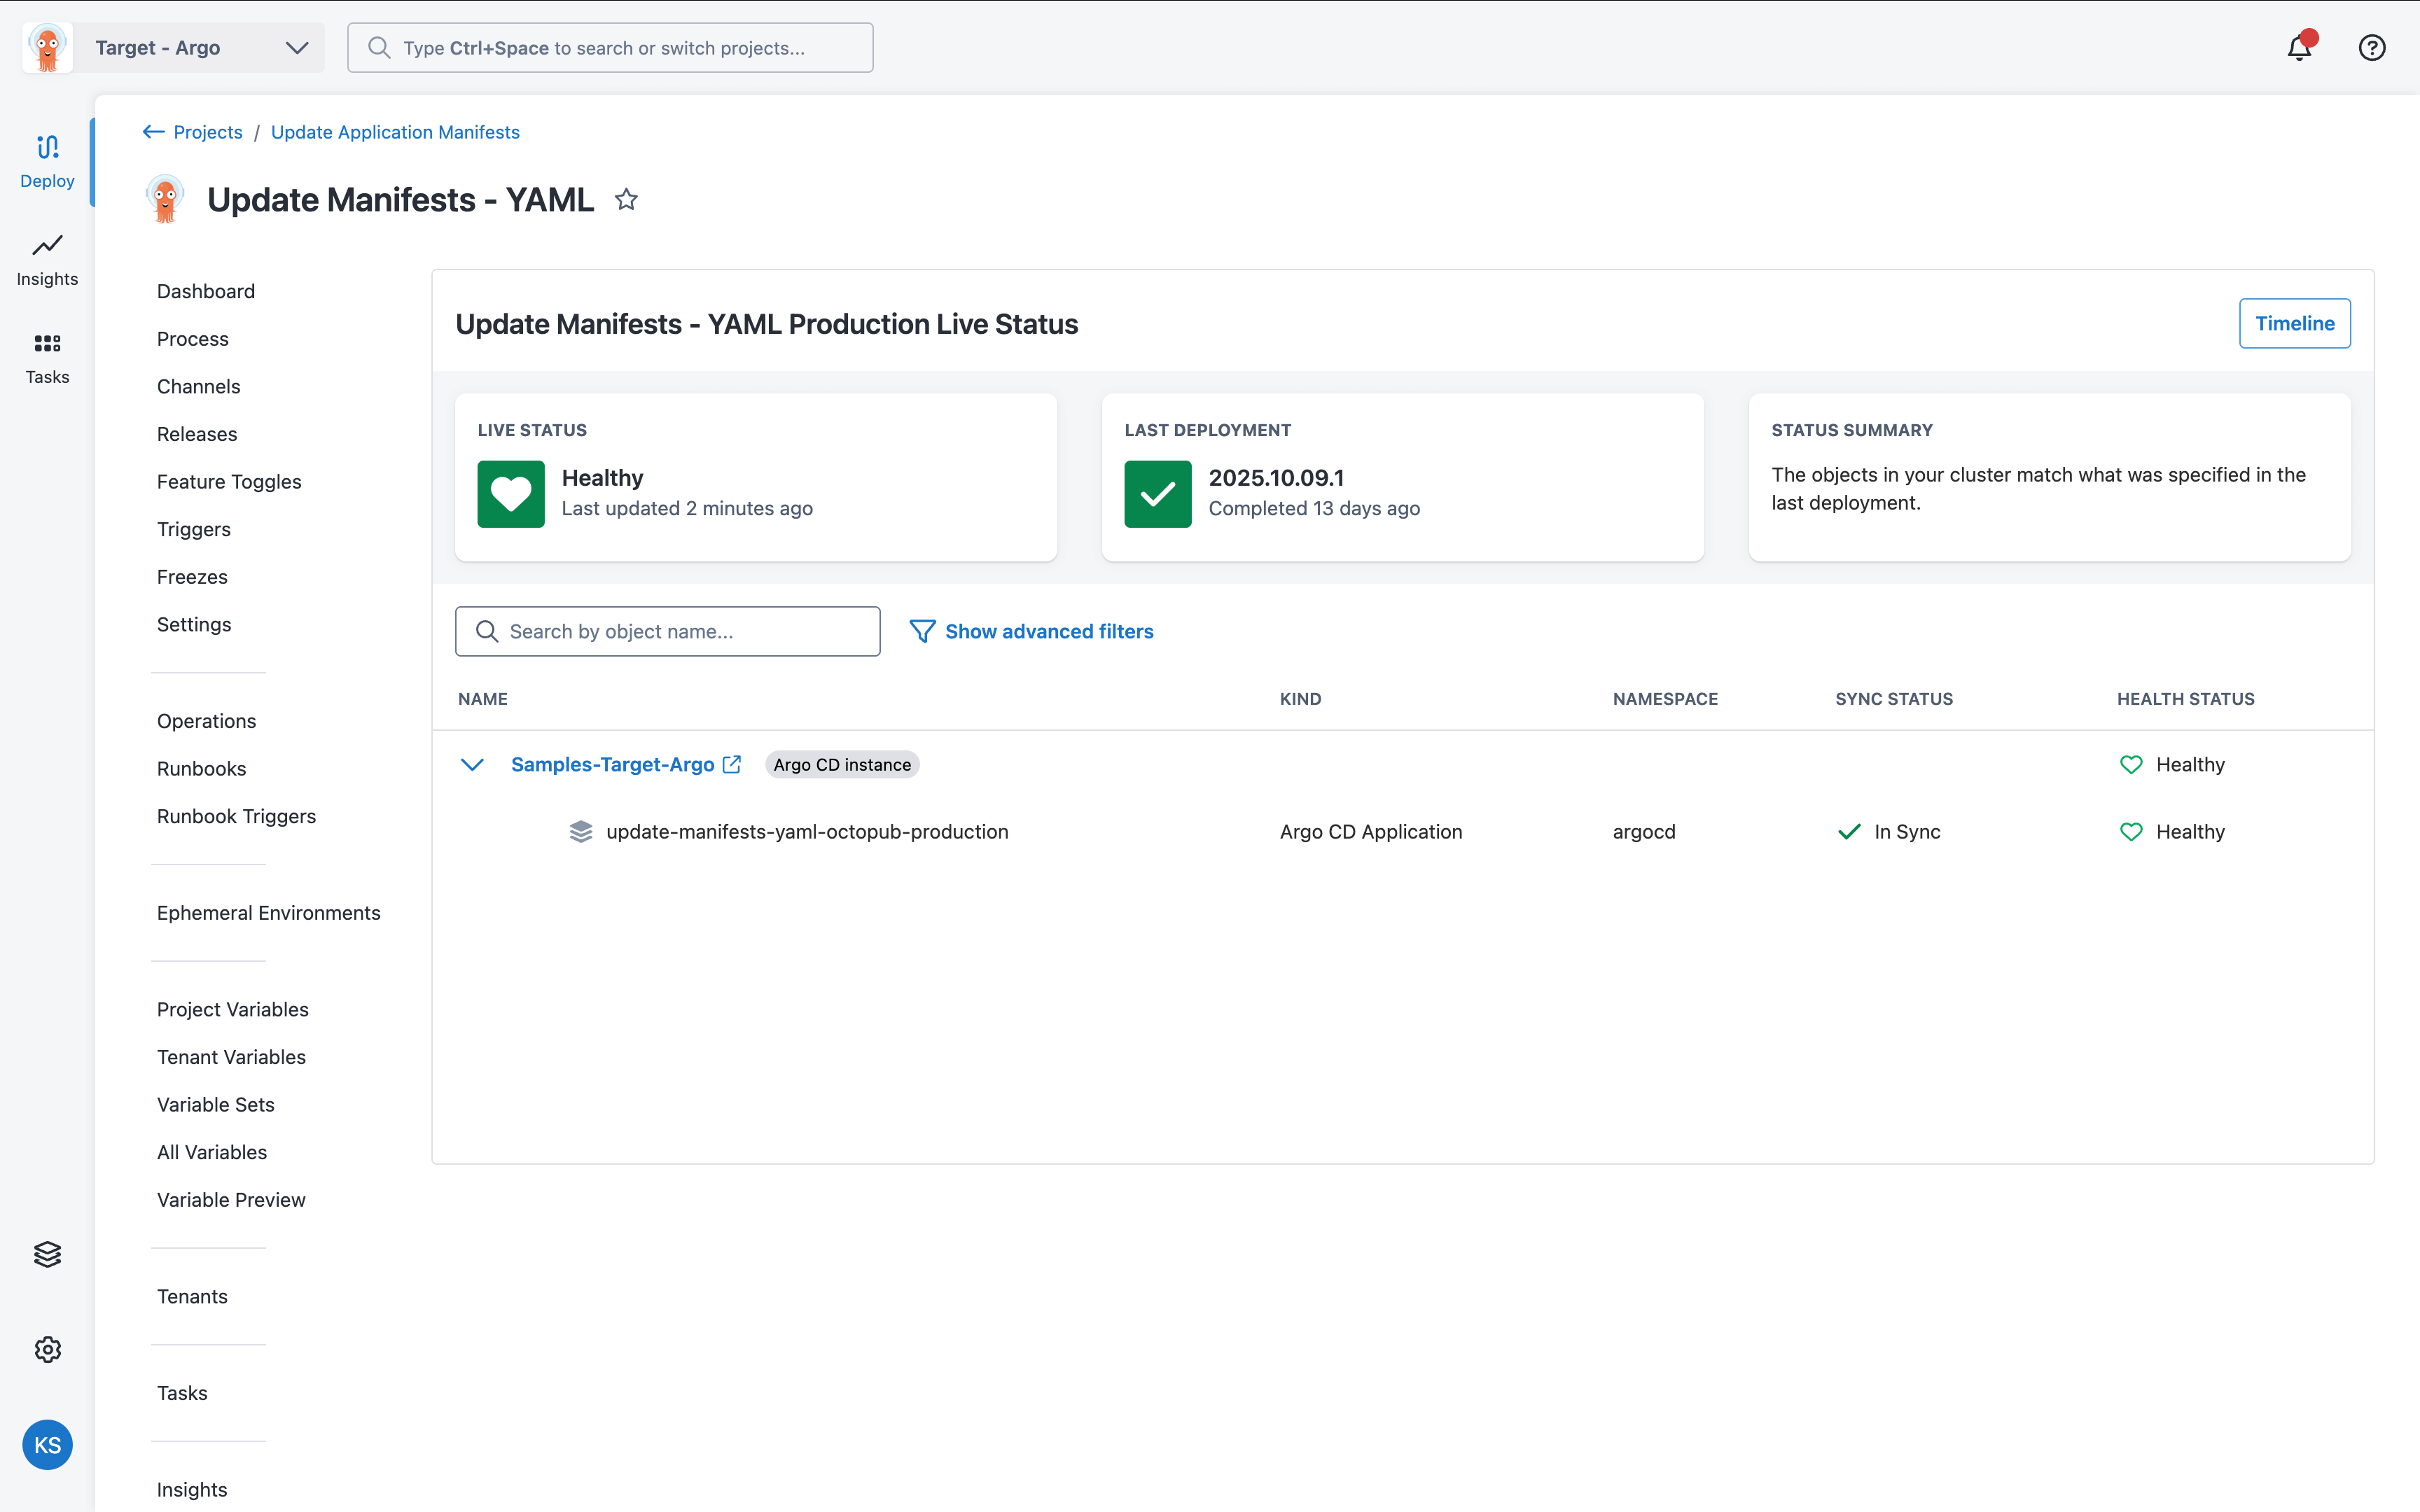Collapse the Samples-Target-Argo row chevron
2420x1512 pixels.
[x=472, y=764]
